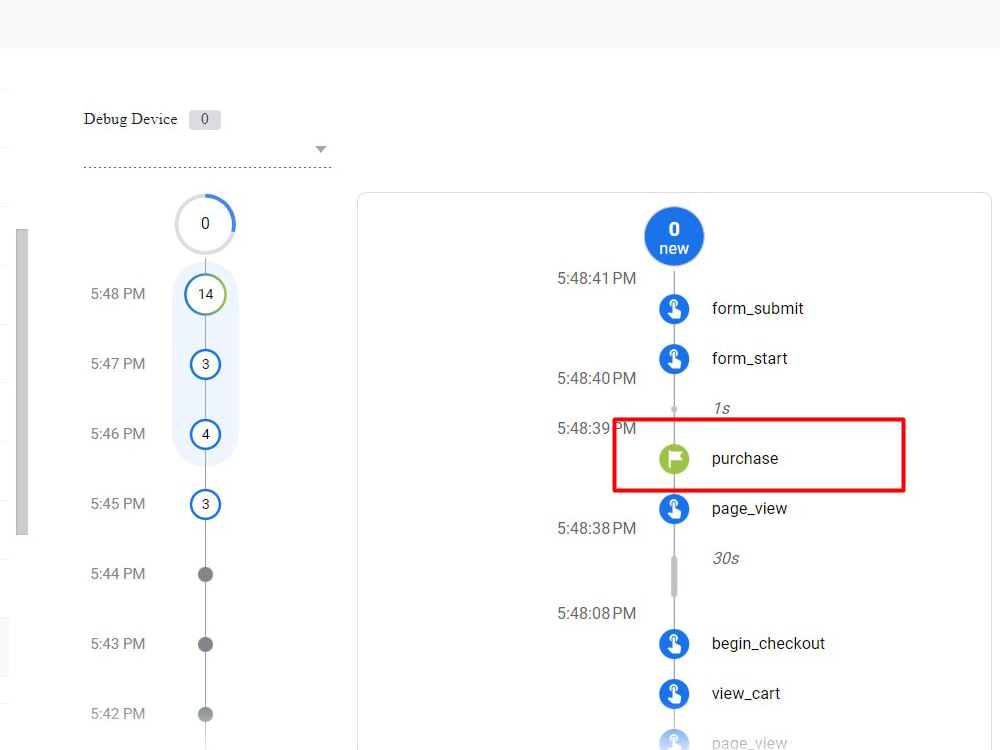Click the 5:46 PM minute label
This screenshot has height=750, width=1000.
[x=118, y=434]
